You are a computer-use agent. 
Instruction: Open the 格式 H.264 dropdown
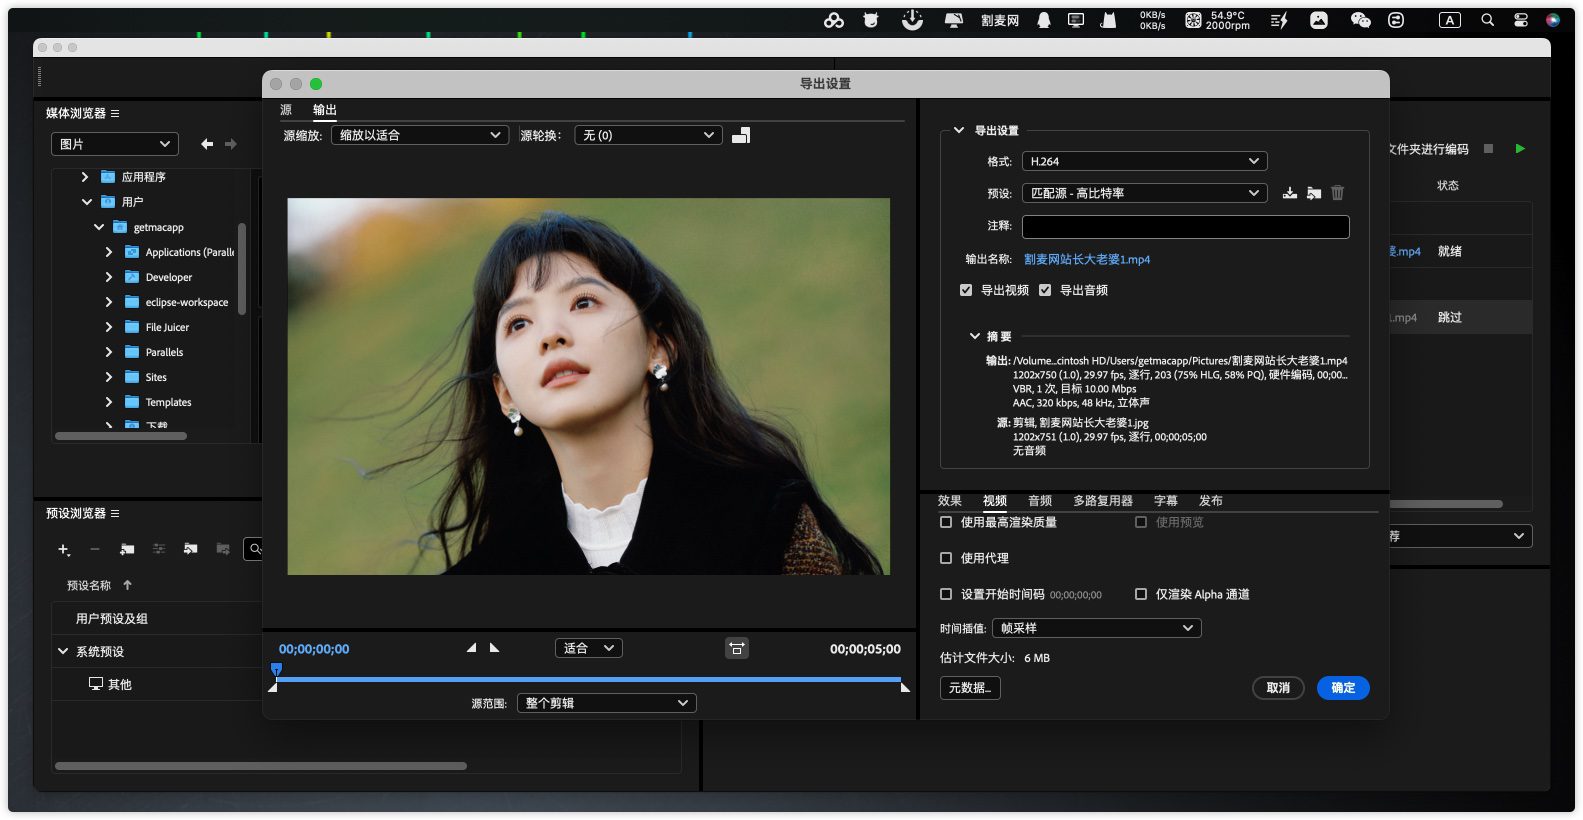[x=1144, y=161]
